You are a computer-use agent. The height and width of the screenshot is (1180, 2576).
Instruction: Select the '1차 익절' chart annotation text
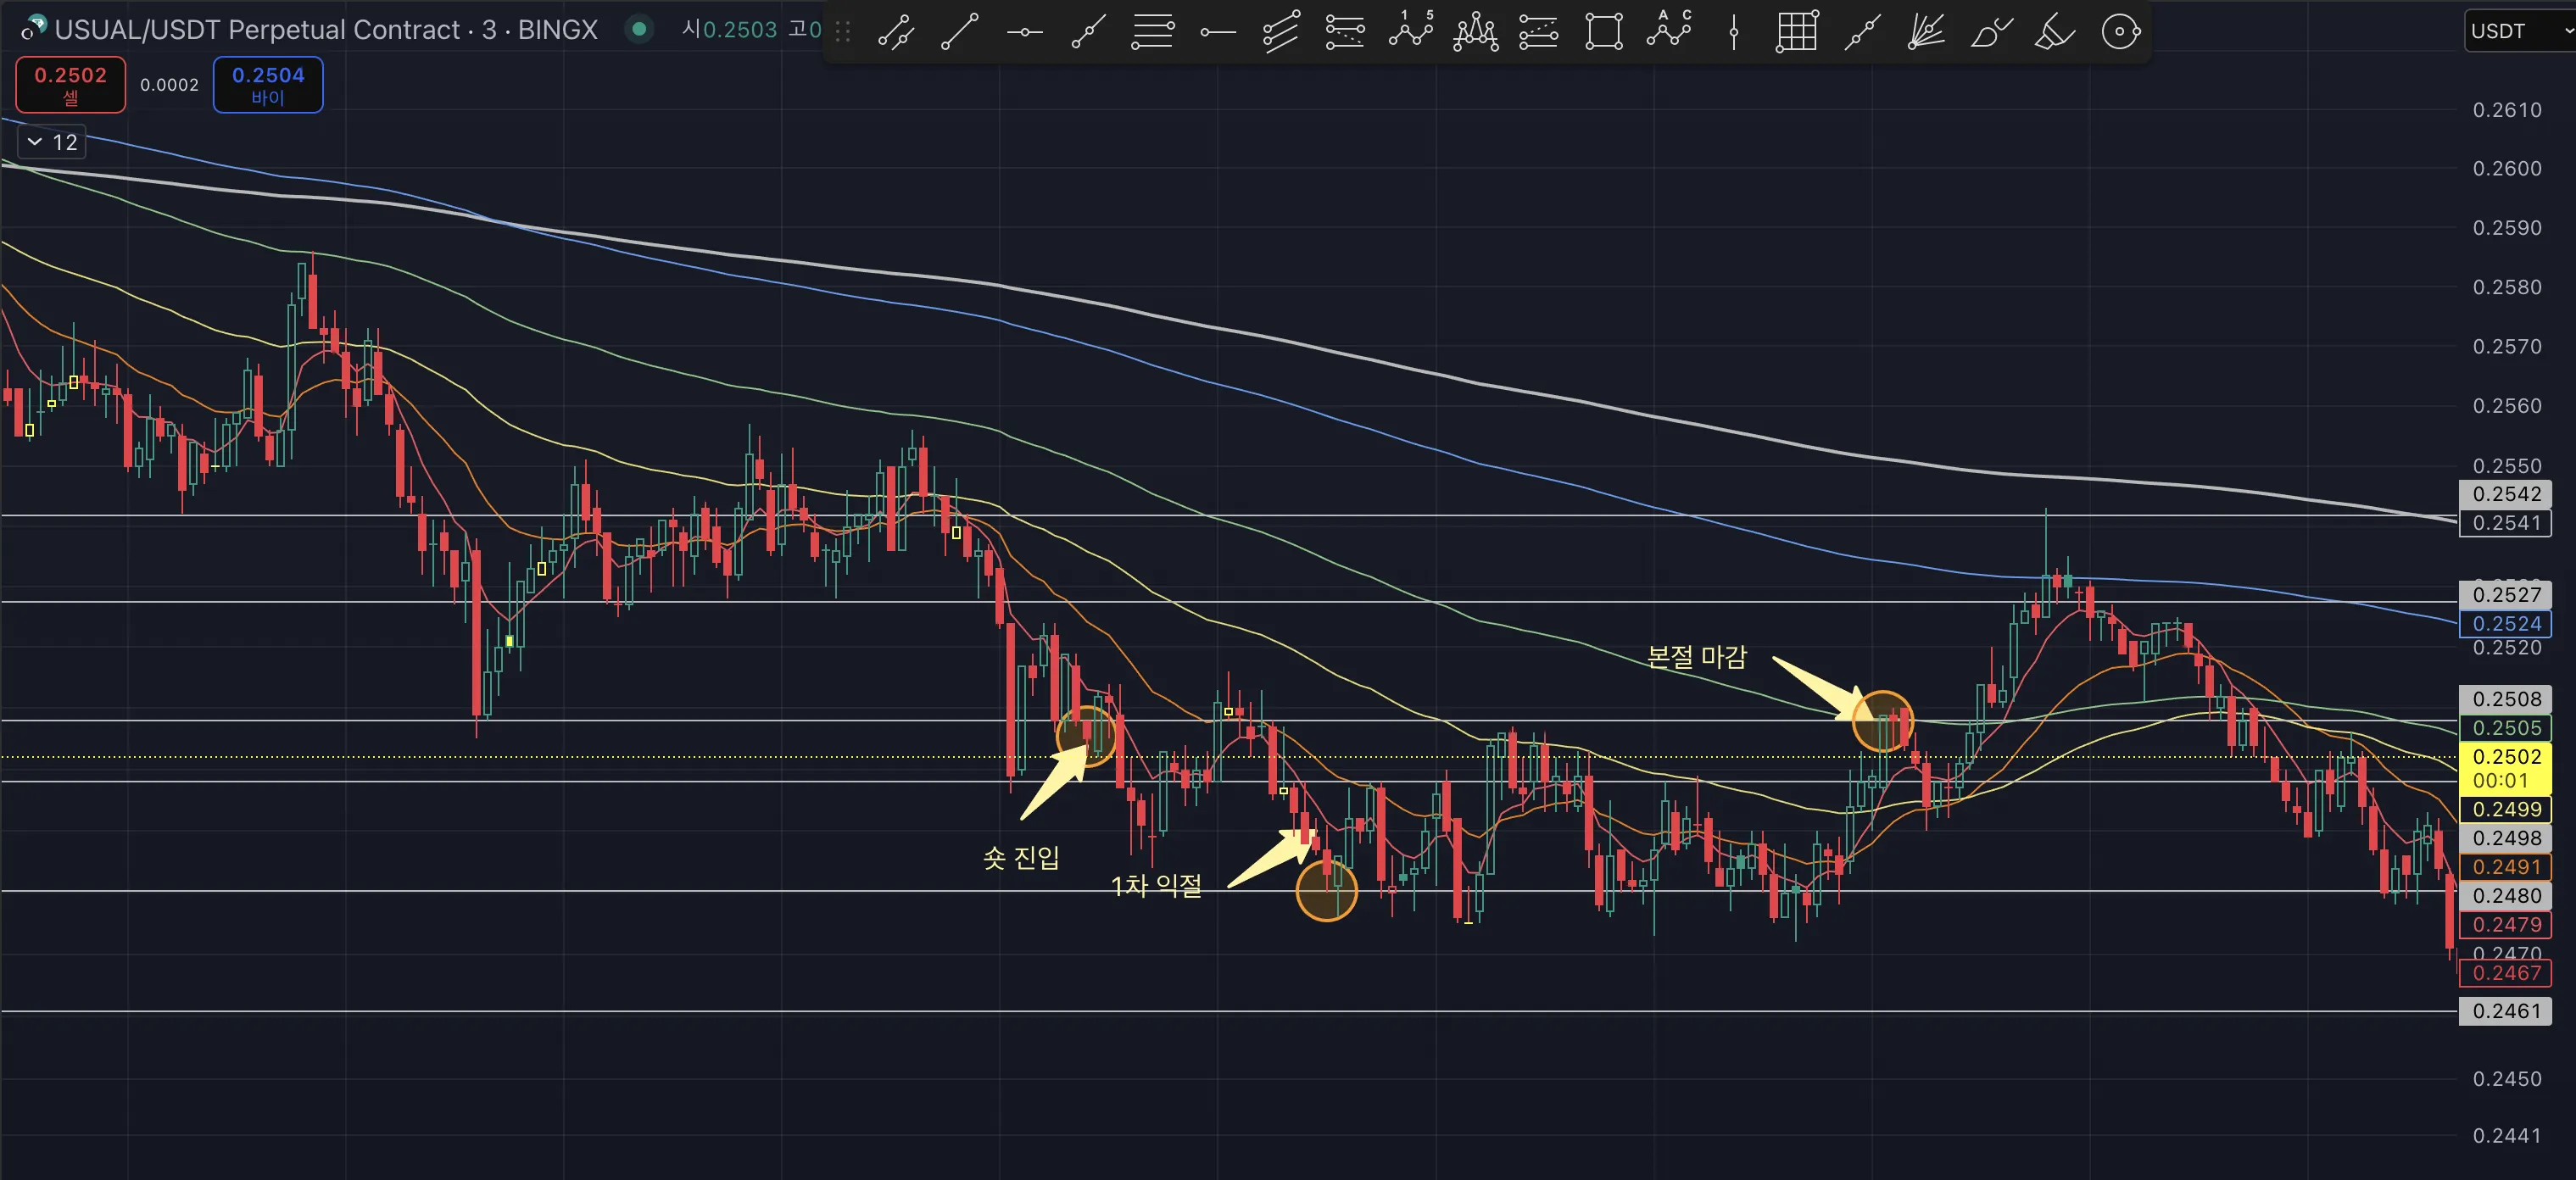1156,885
